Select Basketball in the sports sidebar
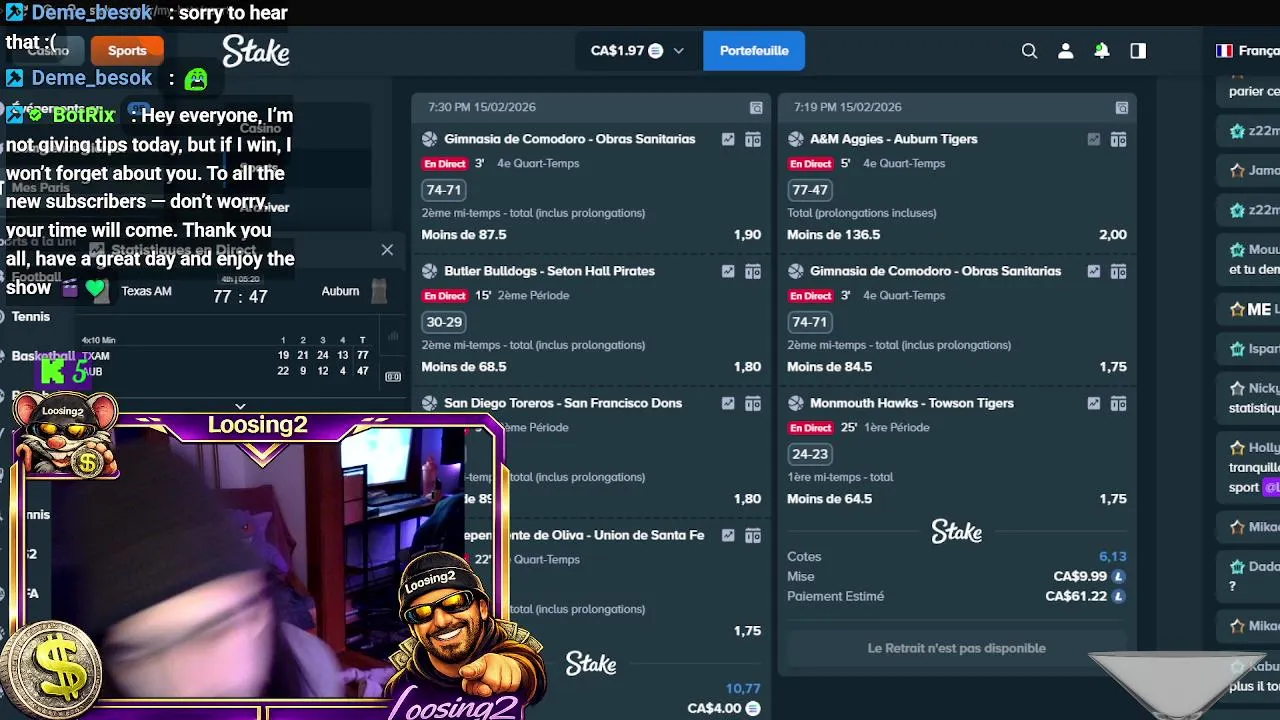Screen dimensions: 1280x720 pos(43,356)
